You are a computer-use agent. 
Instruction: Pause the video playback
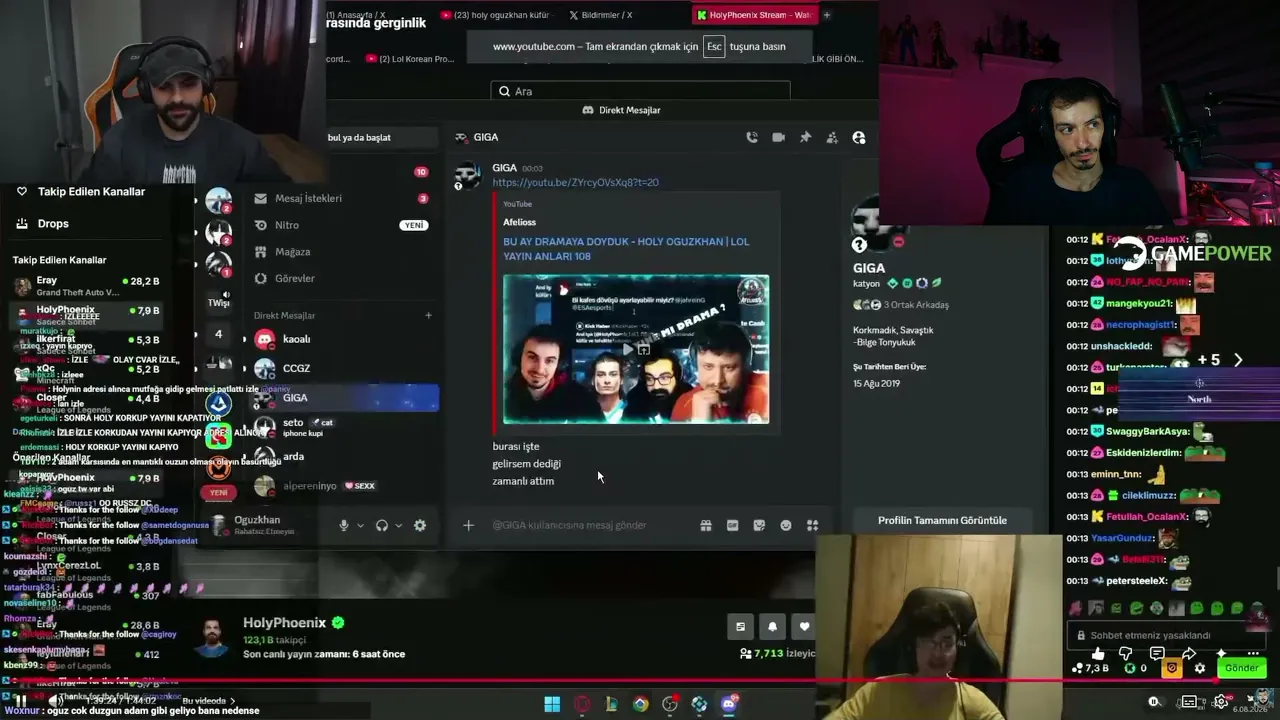click(20, 700)
